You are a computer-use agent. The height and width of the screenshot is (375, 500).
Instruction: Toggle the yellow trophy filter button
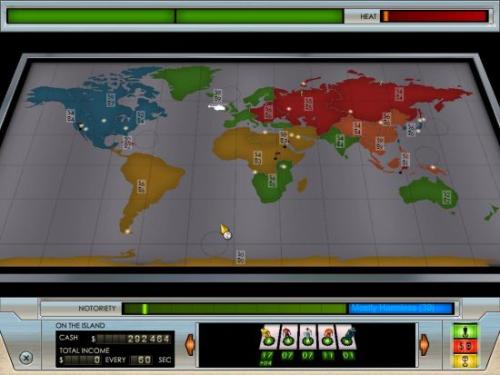(465, 361)
